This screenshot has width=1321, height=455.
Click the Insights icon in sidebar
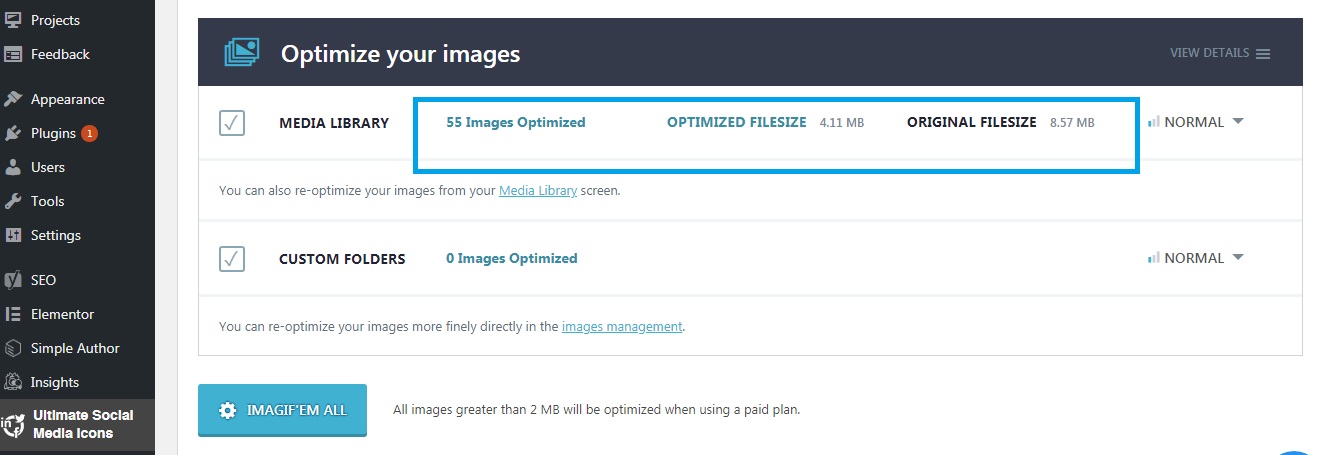(x=13, y=382)
